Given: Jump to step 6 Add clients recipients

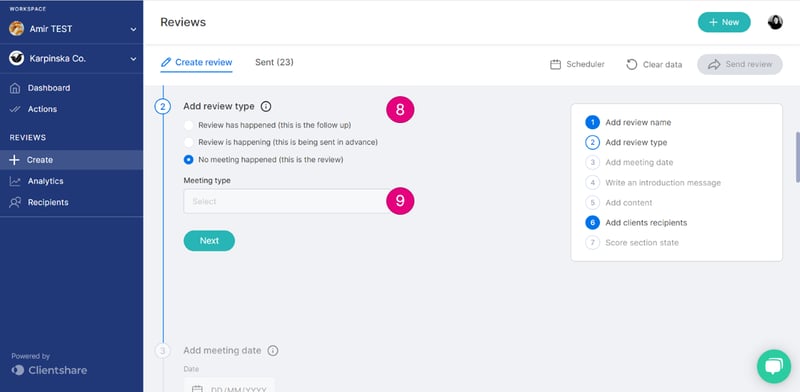Looking at the screenshot, I should click(636, 223).
